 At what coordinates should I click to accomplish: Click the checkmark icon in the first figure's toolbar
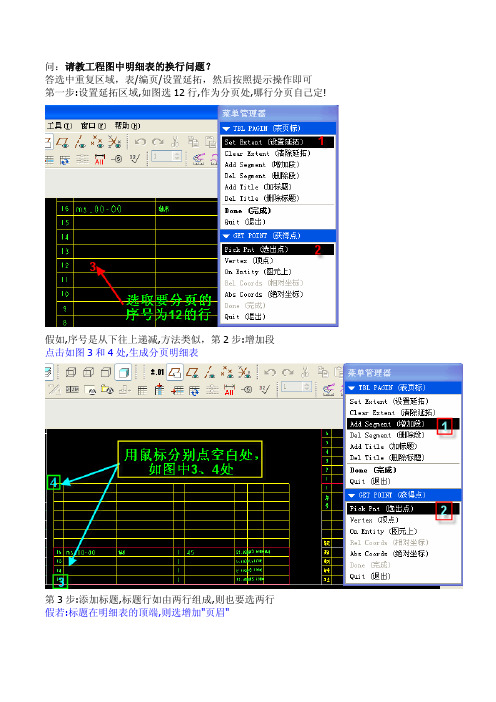(x=134, y=158)
